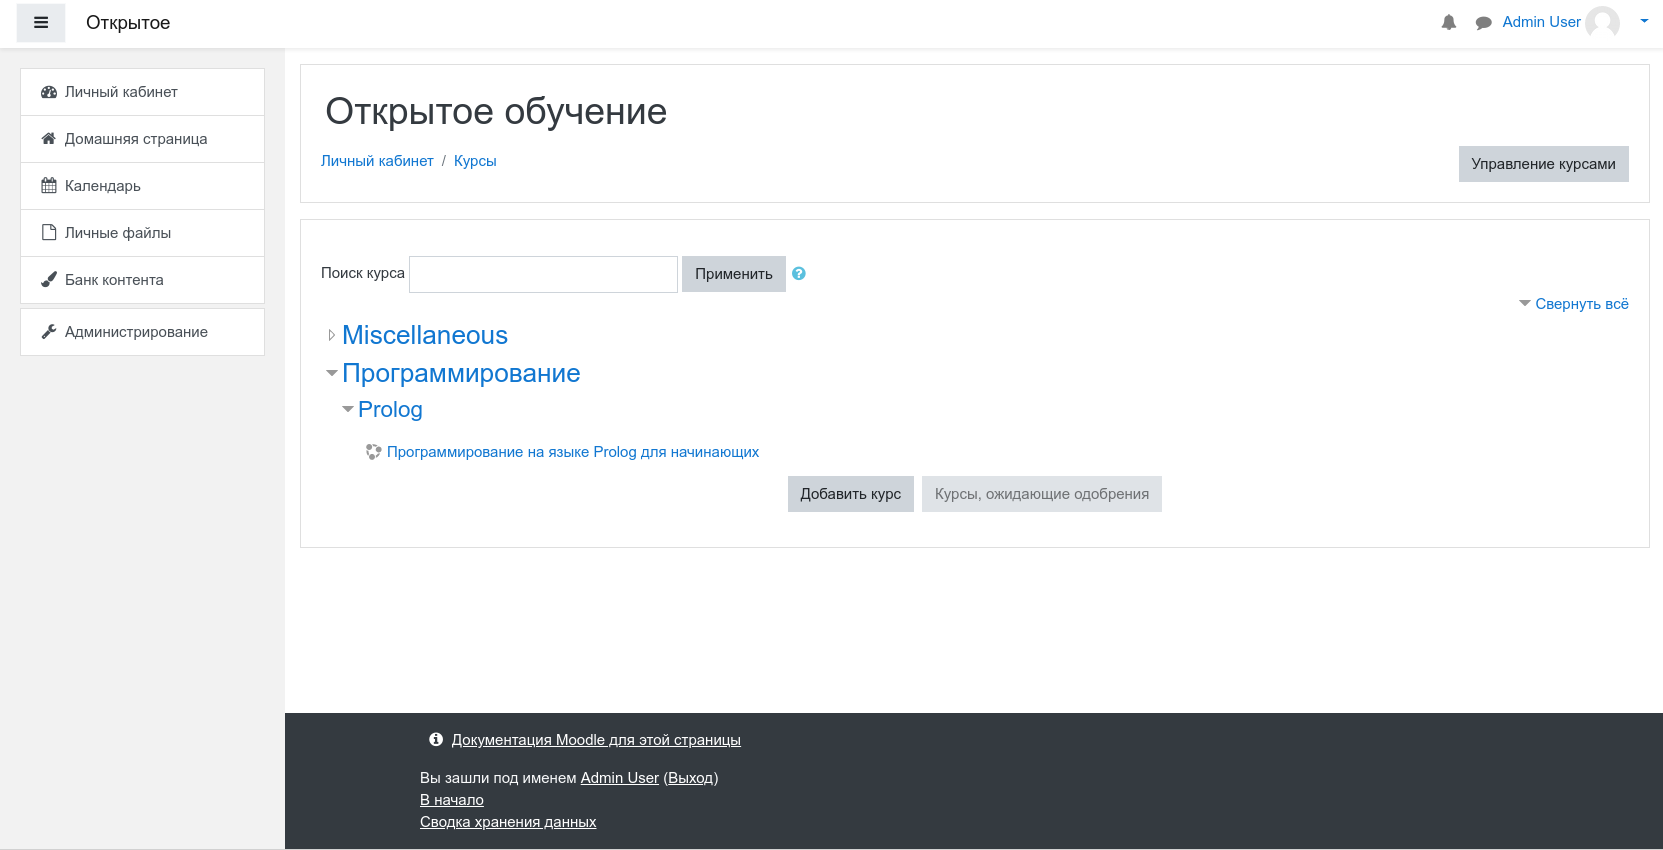Open Личный кабинет in the sidebar

click(121, 92)
